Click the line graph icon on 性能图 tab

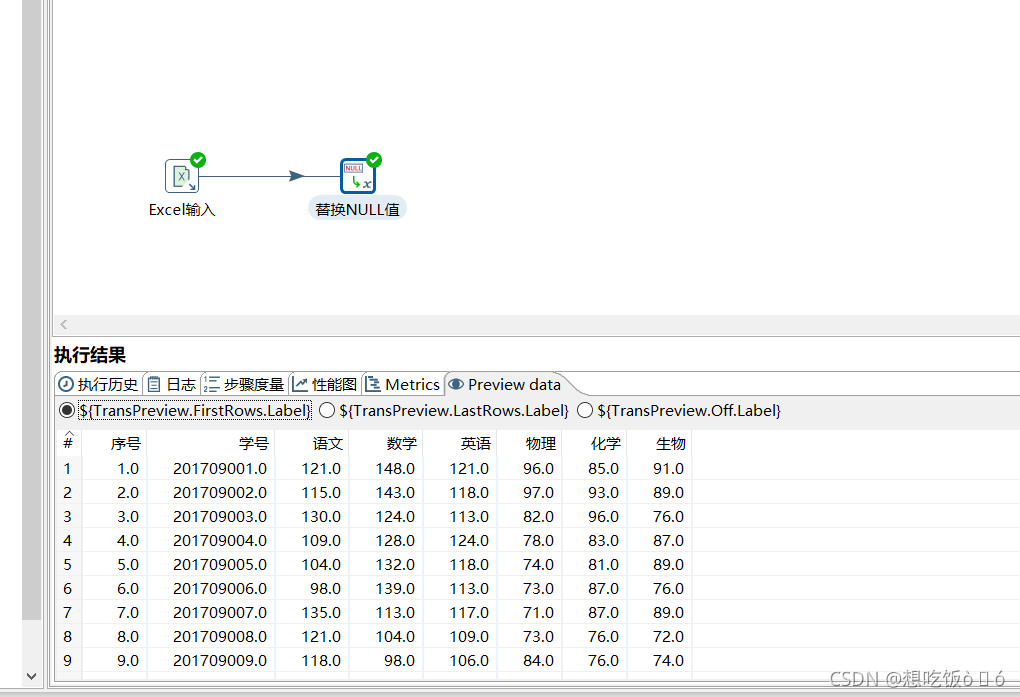point(299,383)
